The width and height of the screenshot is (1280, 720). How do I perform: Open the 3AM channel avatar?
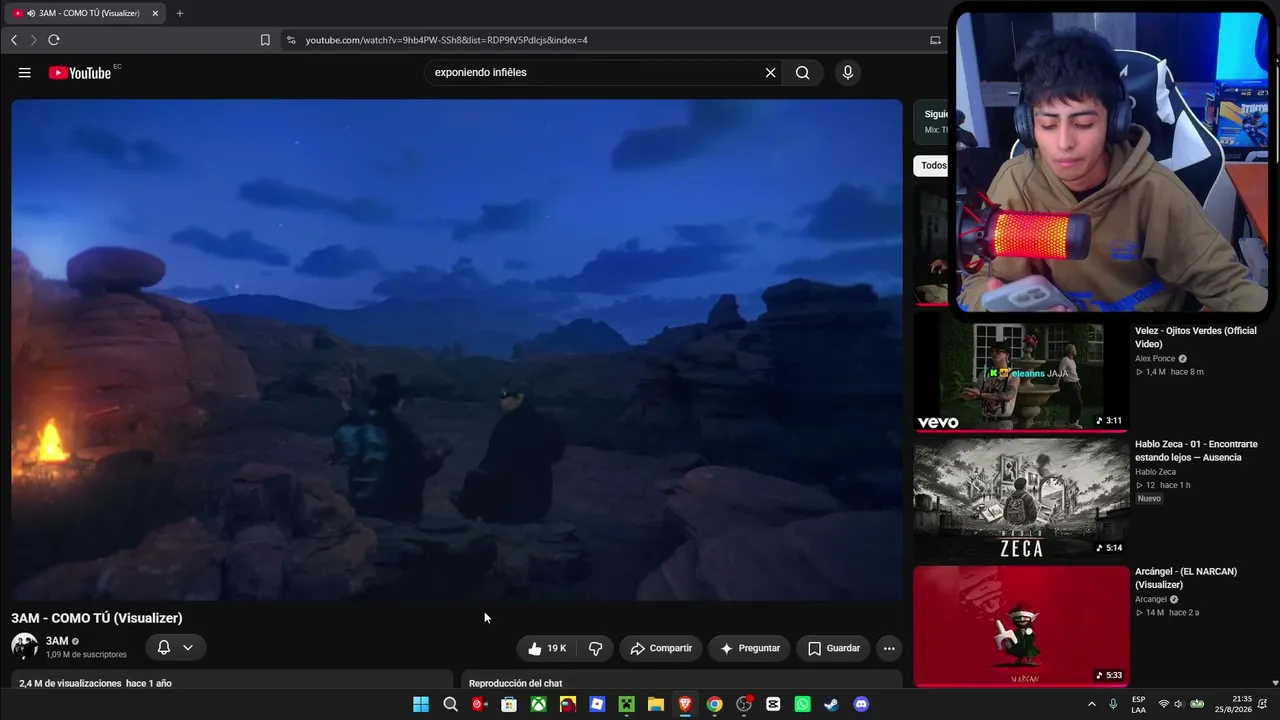tap(24, 646)
